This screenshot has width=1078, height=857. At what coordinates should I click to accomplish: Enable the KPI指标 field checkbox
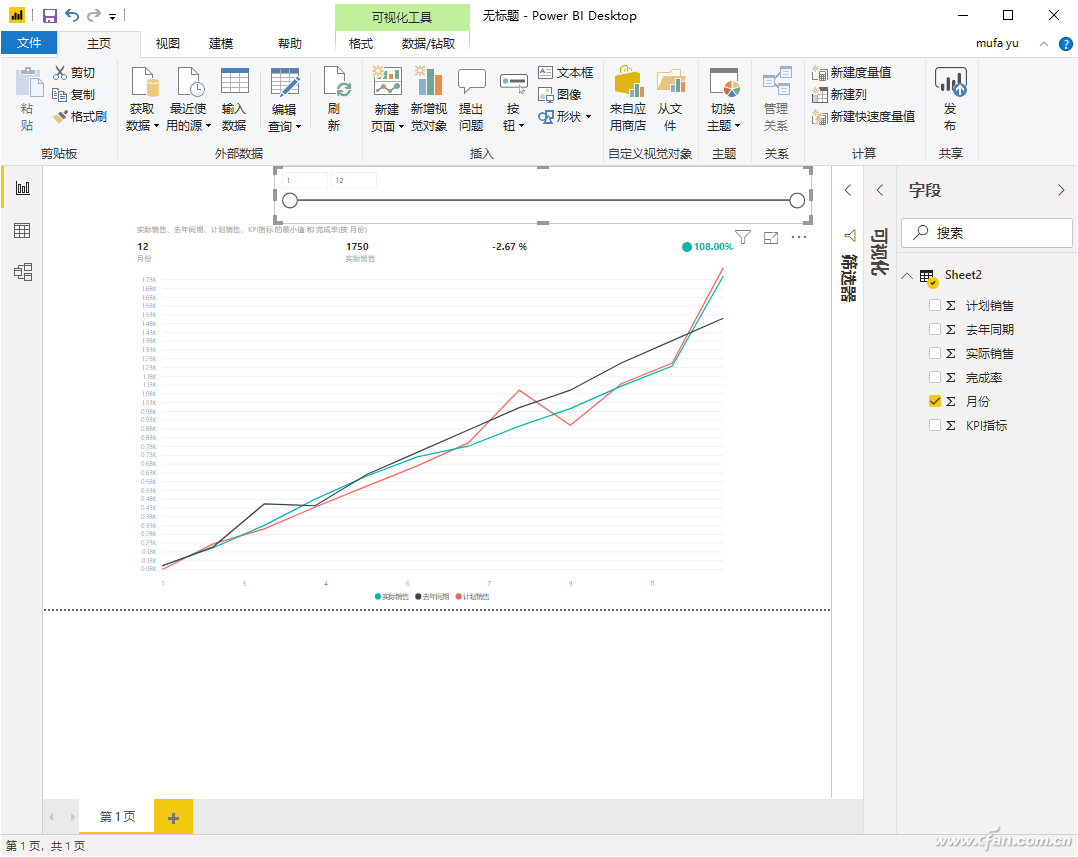(x=935, y=426)
